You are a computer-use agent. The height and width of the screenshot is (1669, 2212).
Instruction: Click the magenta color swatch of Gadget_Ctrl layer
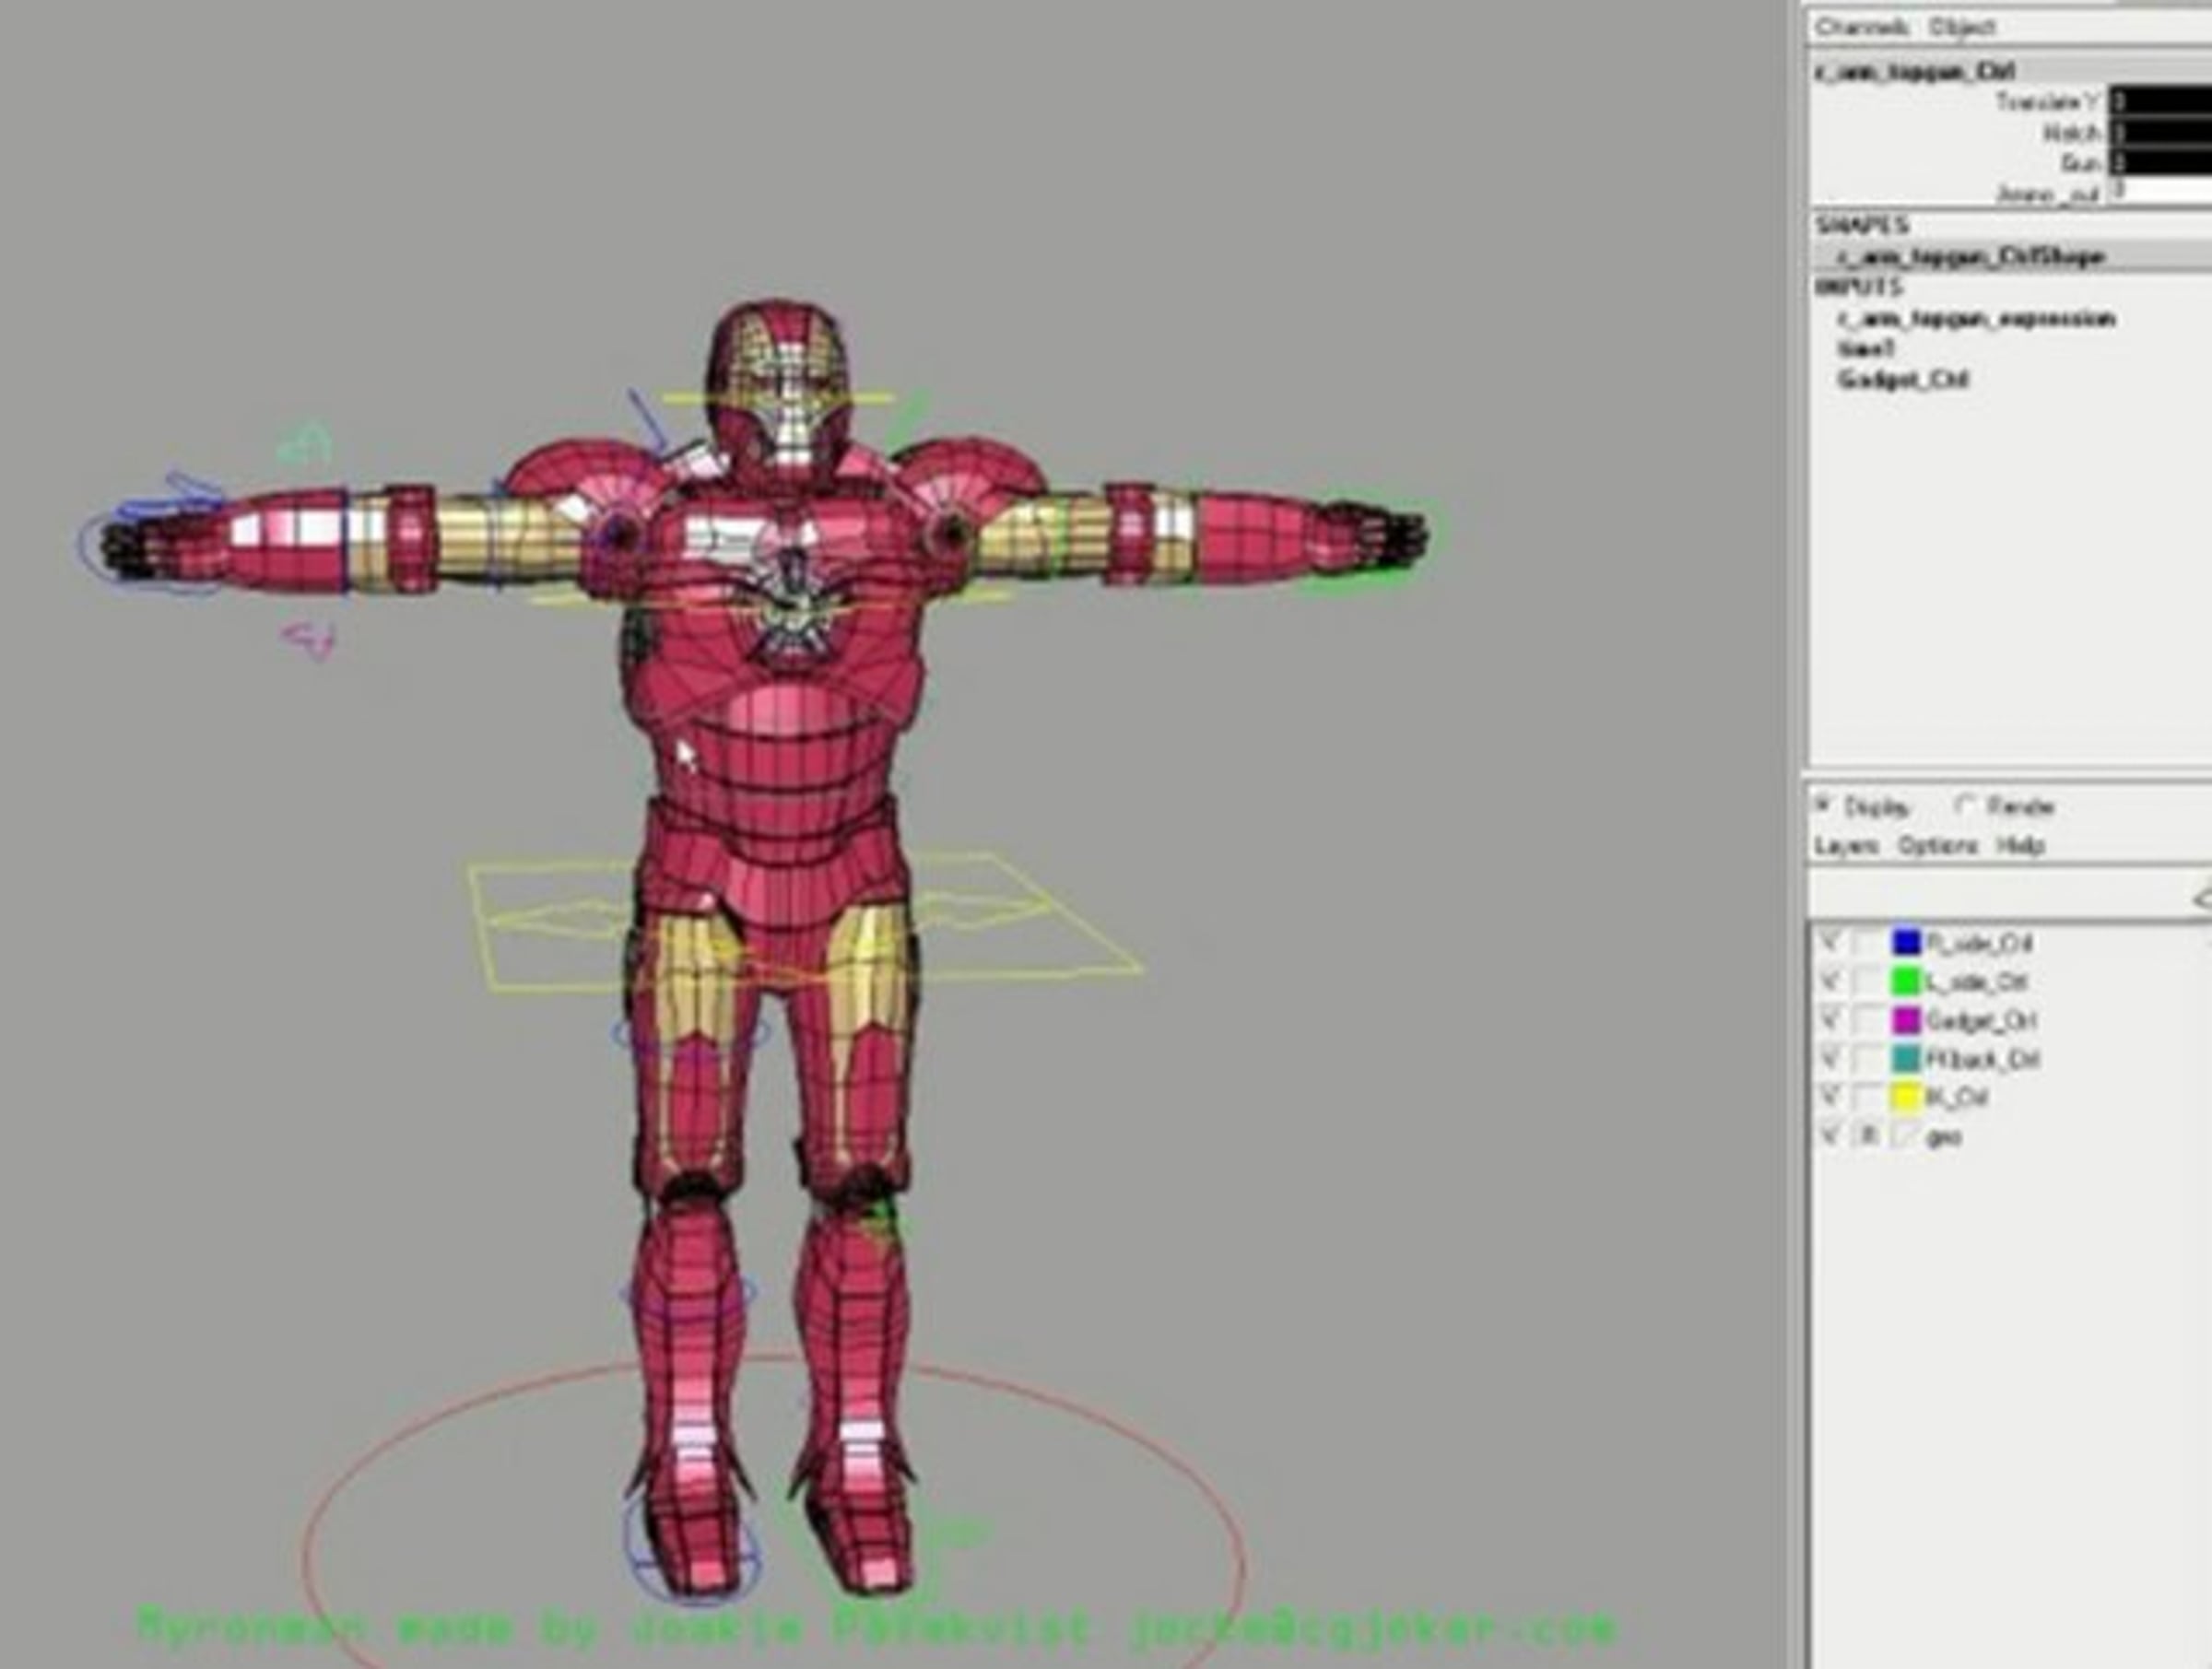(1906, 1020)
